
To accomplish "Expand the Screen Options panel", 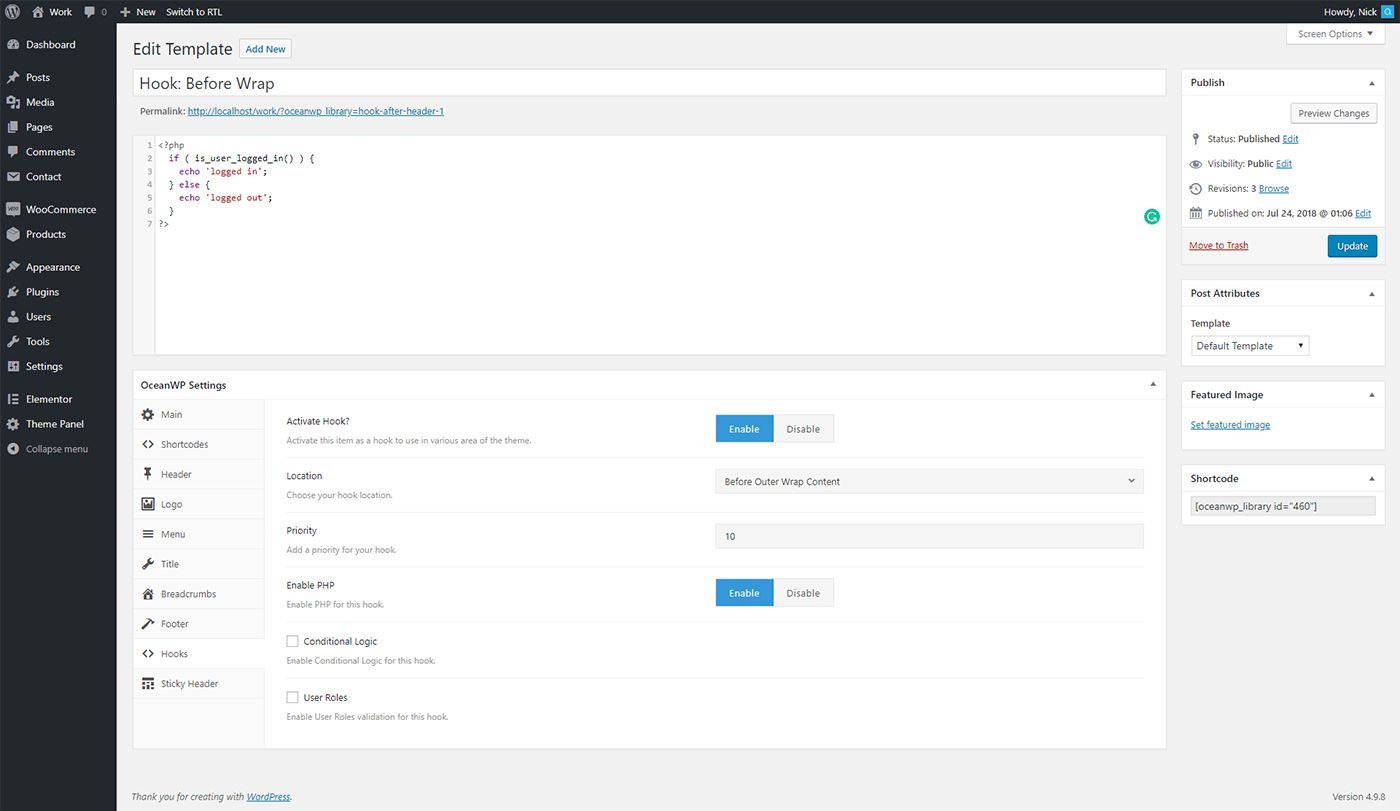I will tap(1335, 34).
